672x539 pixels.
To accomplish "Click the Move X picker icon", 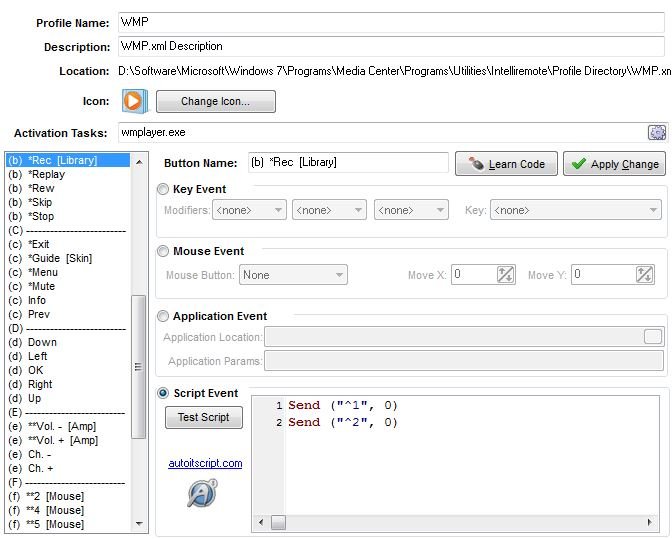I will pyautogui.click(x=505, y=274).
